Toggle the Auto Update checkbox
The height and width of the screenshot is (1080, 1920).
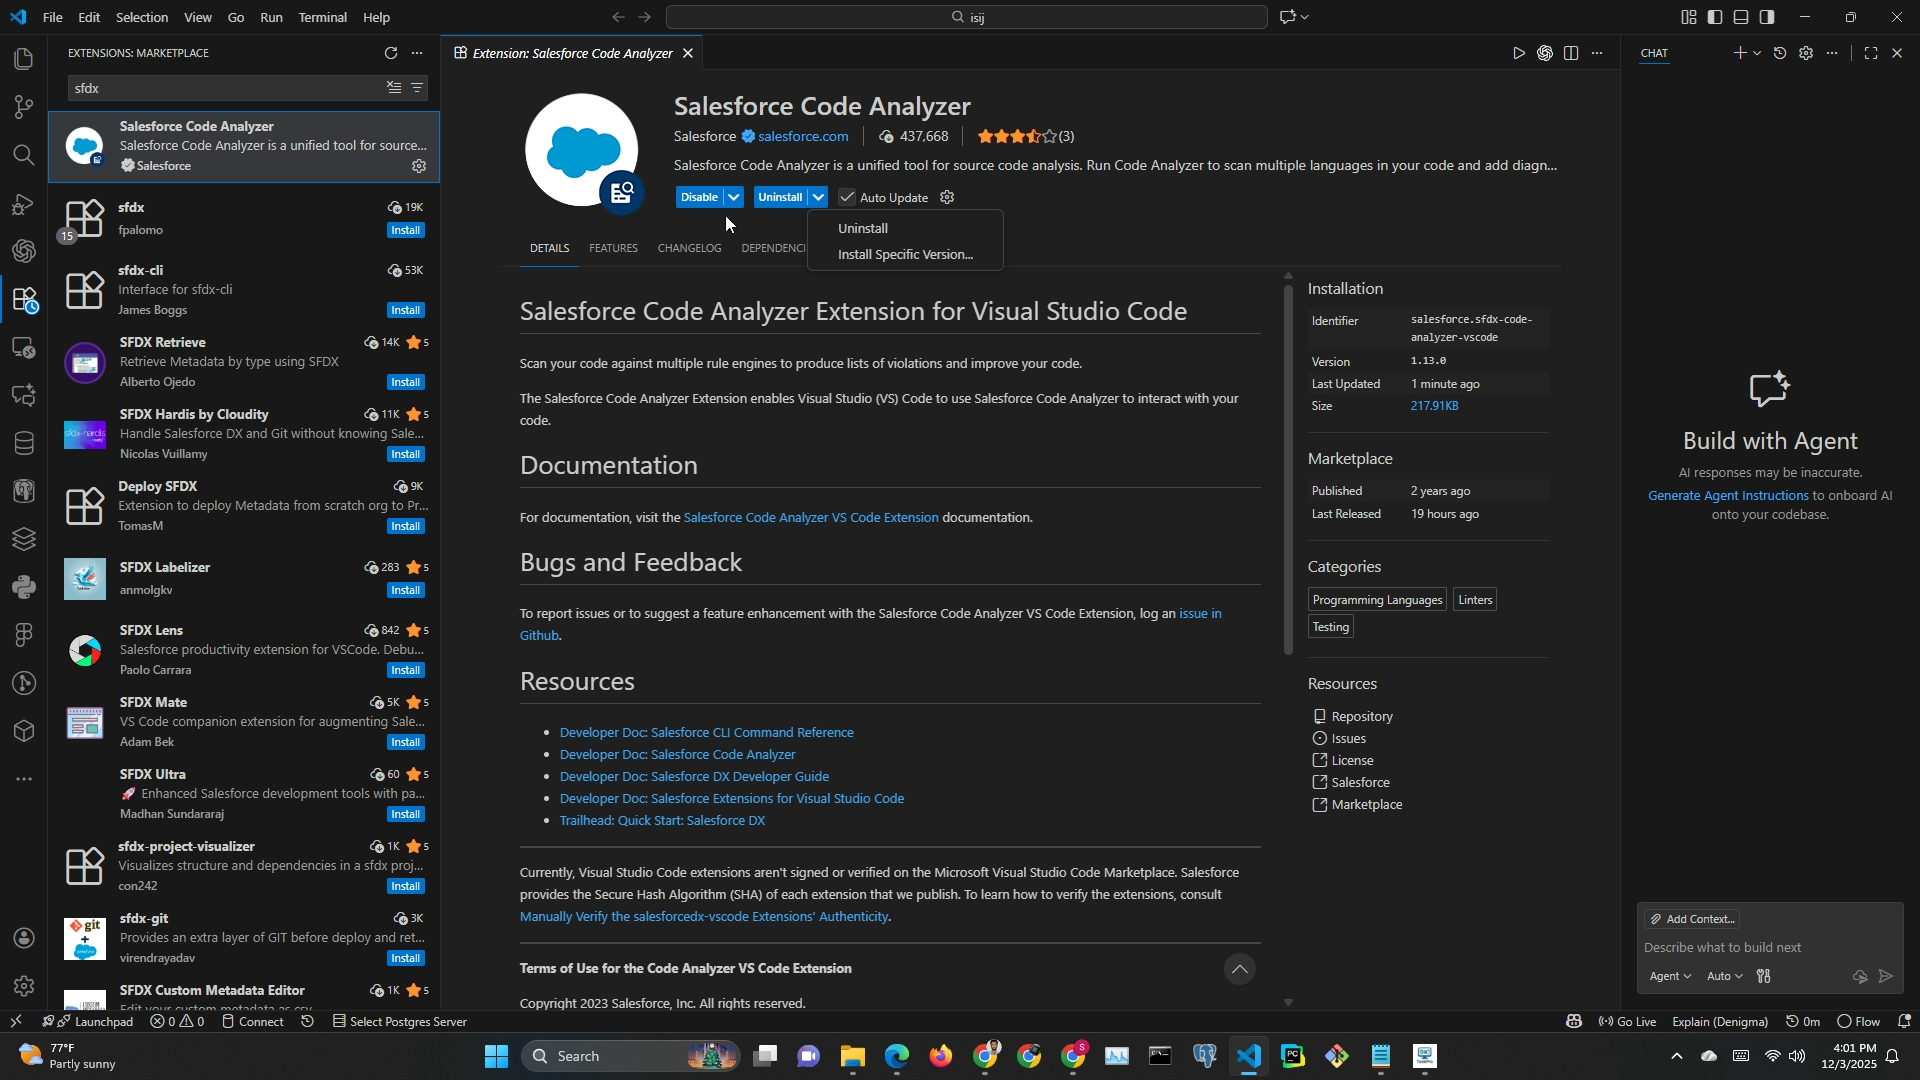847,197
